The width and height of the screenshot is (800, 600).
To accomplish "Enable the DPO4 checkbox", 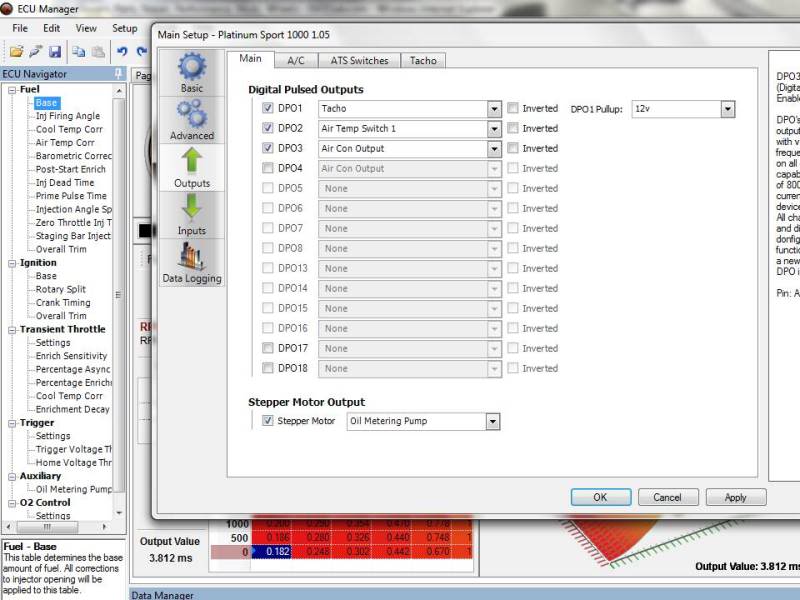I will 267,168.
